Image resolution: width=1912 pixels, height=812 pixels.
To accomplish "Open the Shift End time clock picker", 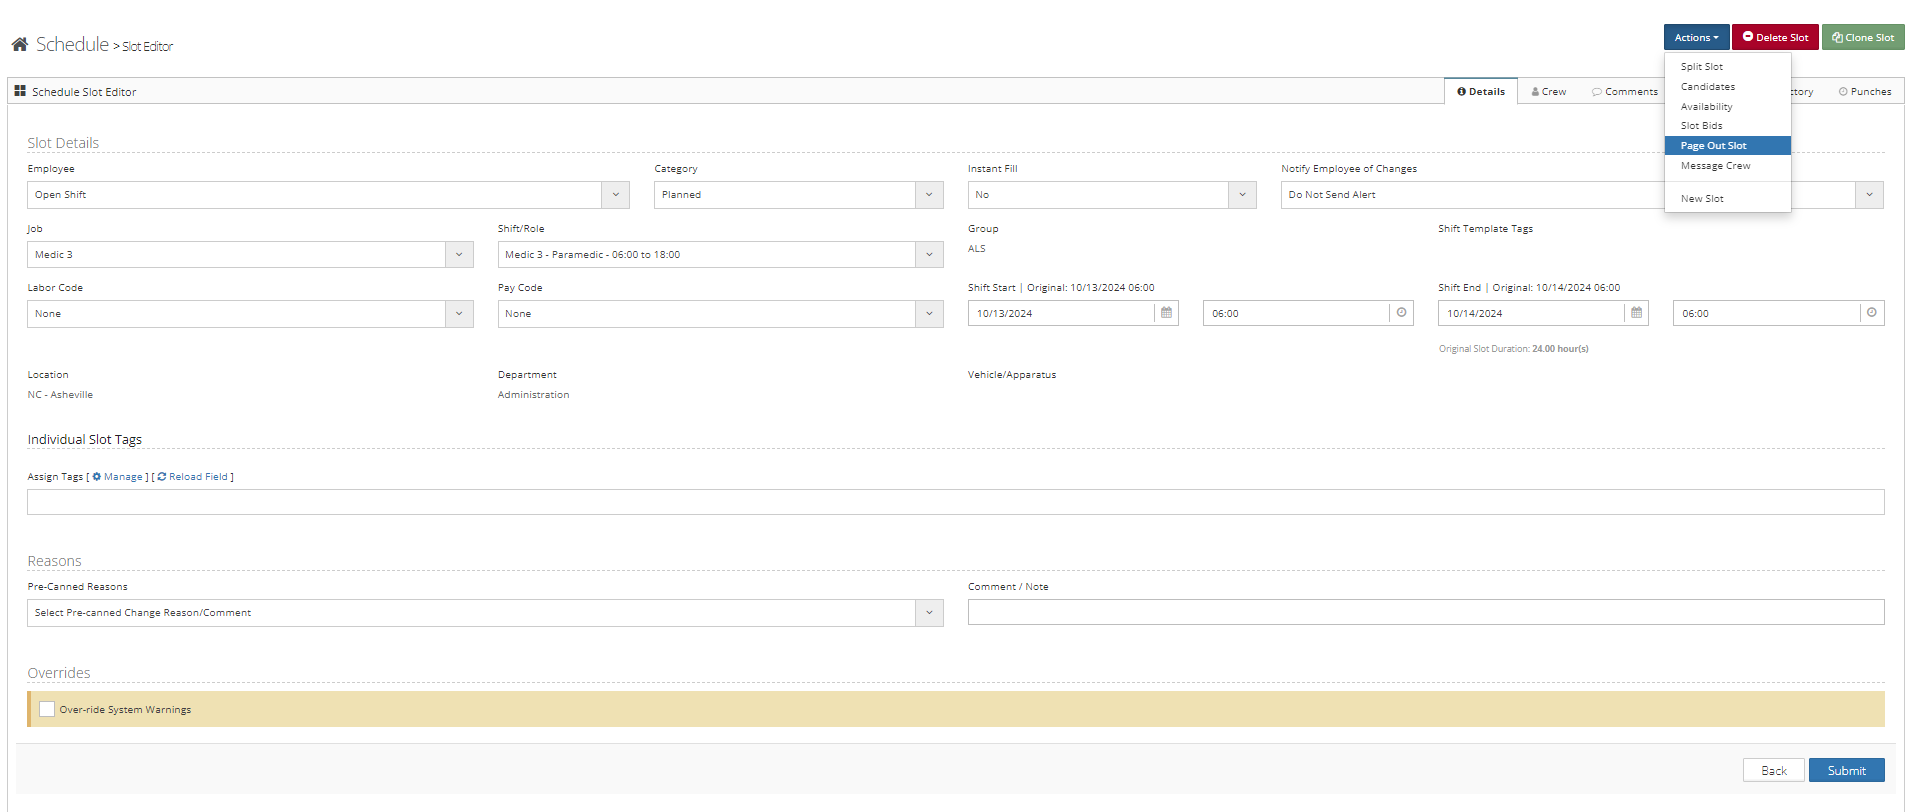I will click(x=1871, y=313).
